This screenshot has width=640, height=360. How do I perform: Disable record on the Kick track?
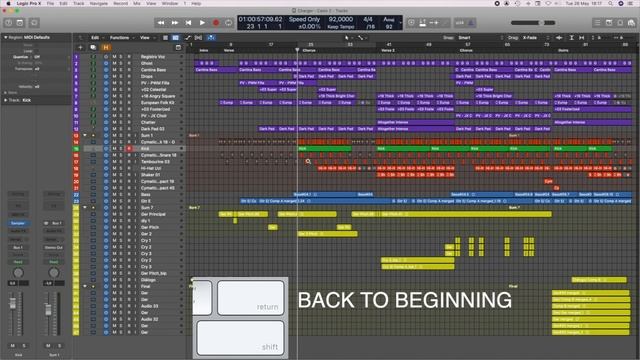(x=129, y=149)
